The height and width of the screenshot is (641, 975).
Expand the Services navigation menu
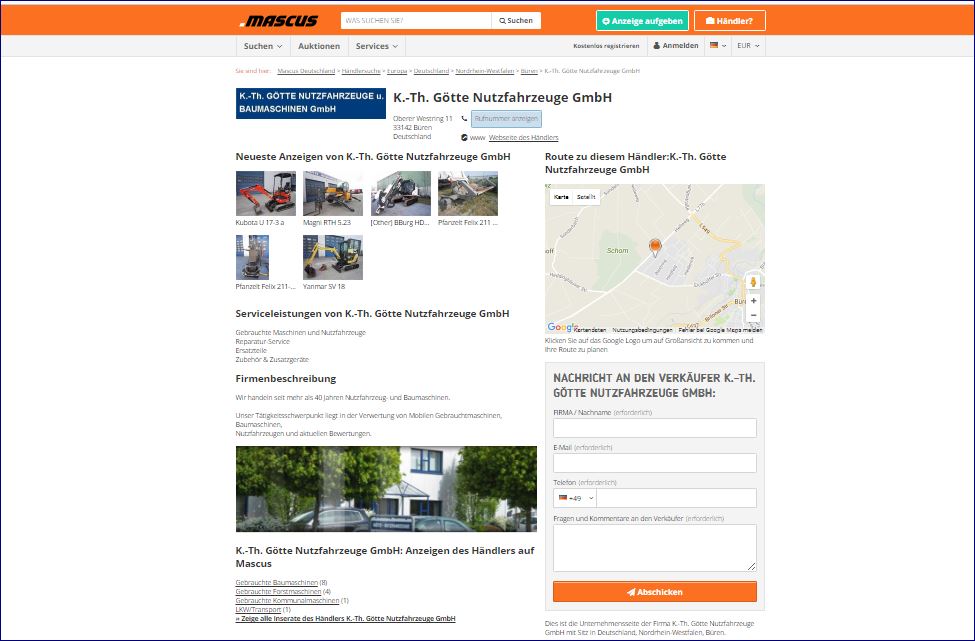376,46
